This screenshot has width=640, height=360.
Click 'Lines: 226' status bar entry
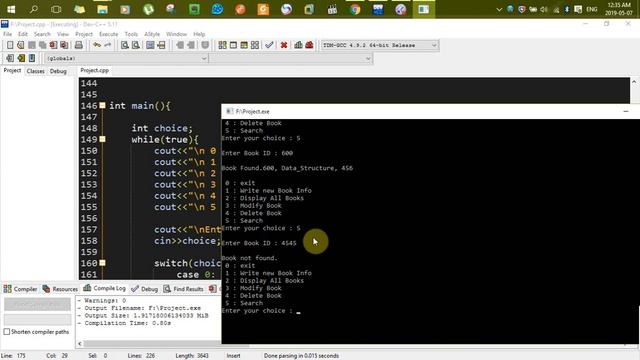point(141,356)
